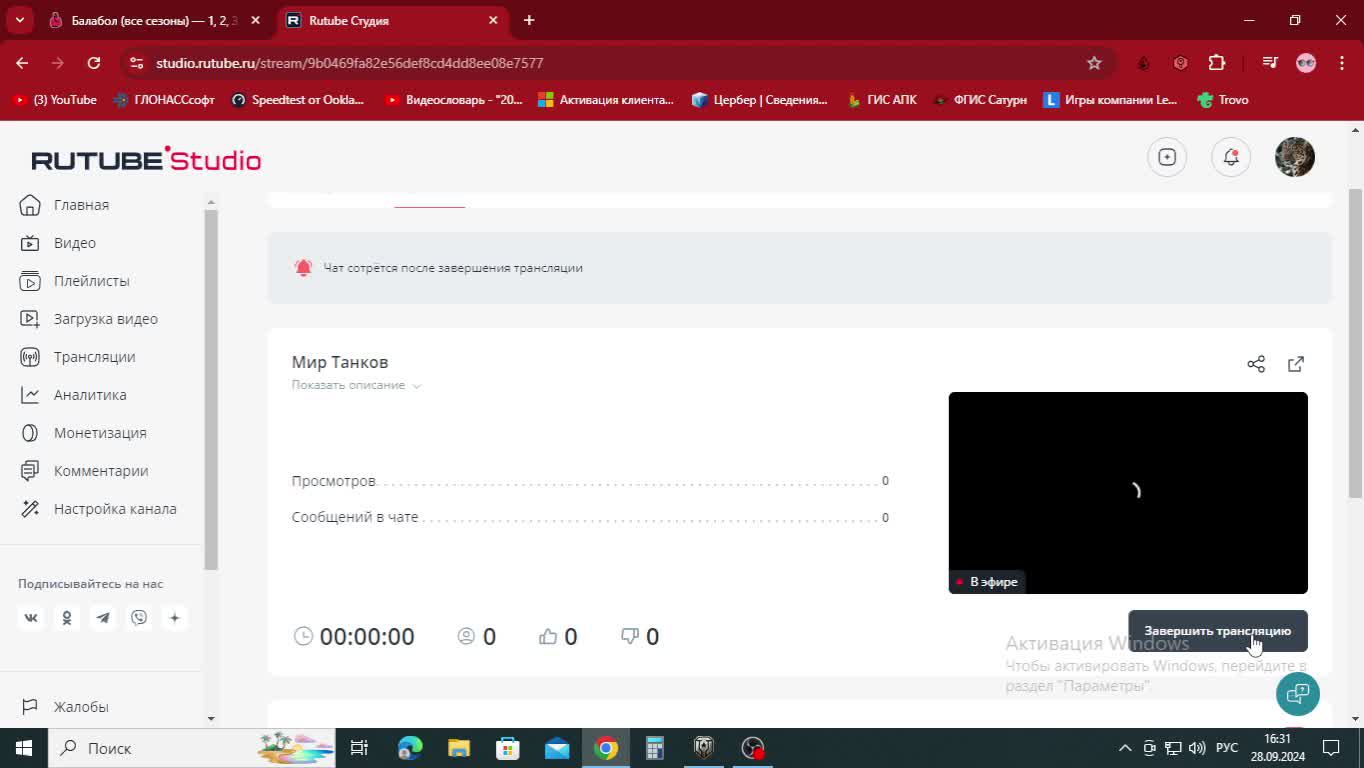
Task: Open Монетизация in the sidebar
Action: pos(100,433)
